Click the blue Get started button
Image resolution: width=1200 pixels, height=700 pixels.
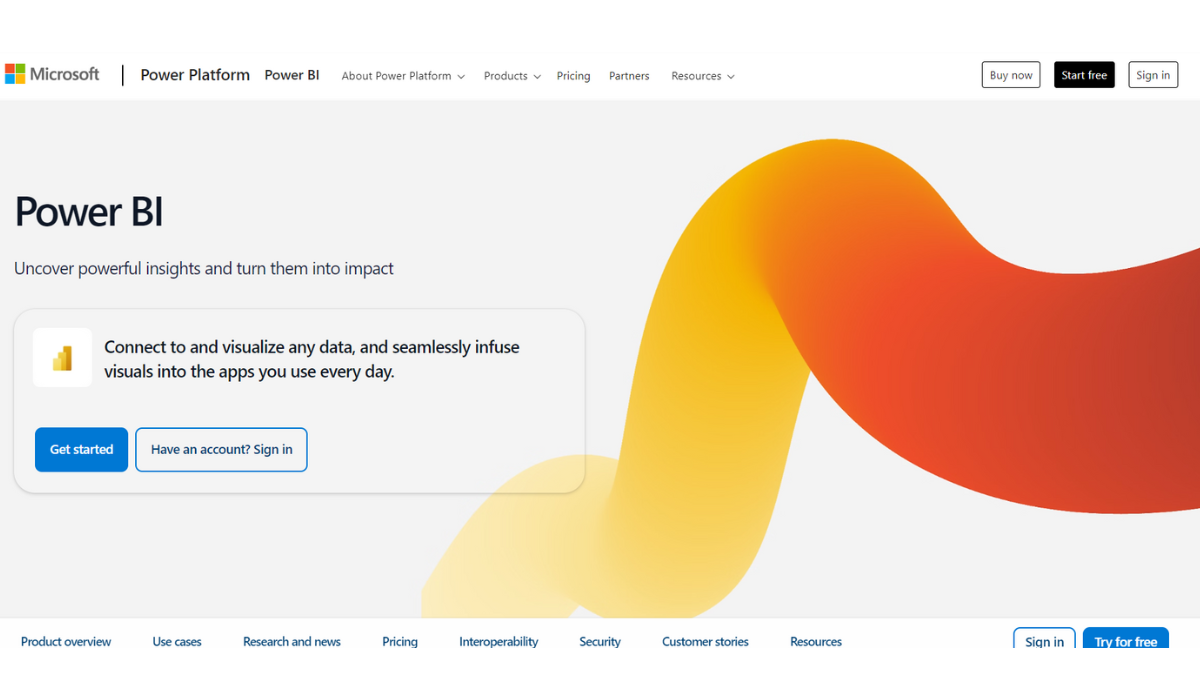point(81,450)
